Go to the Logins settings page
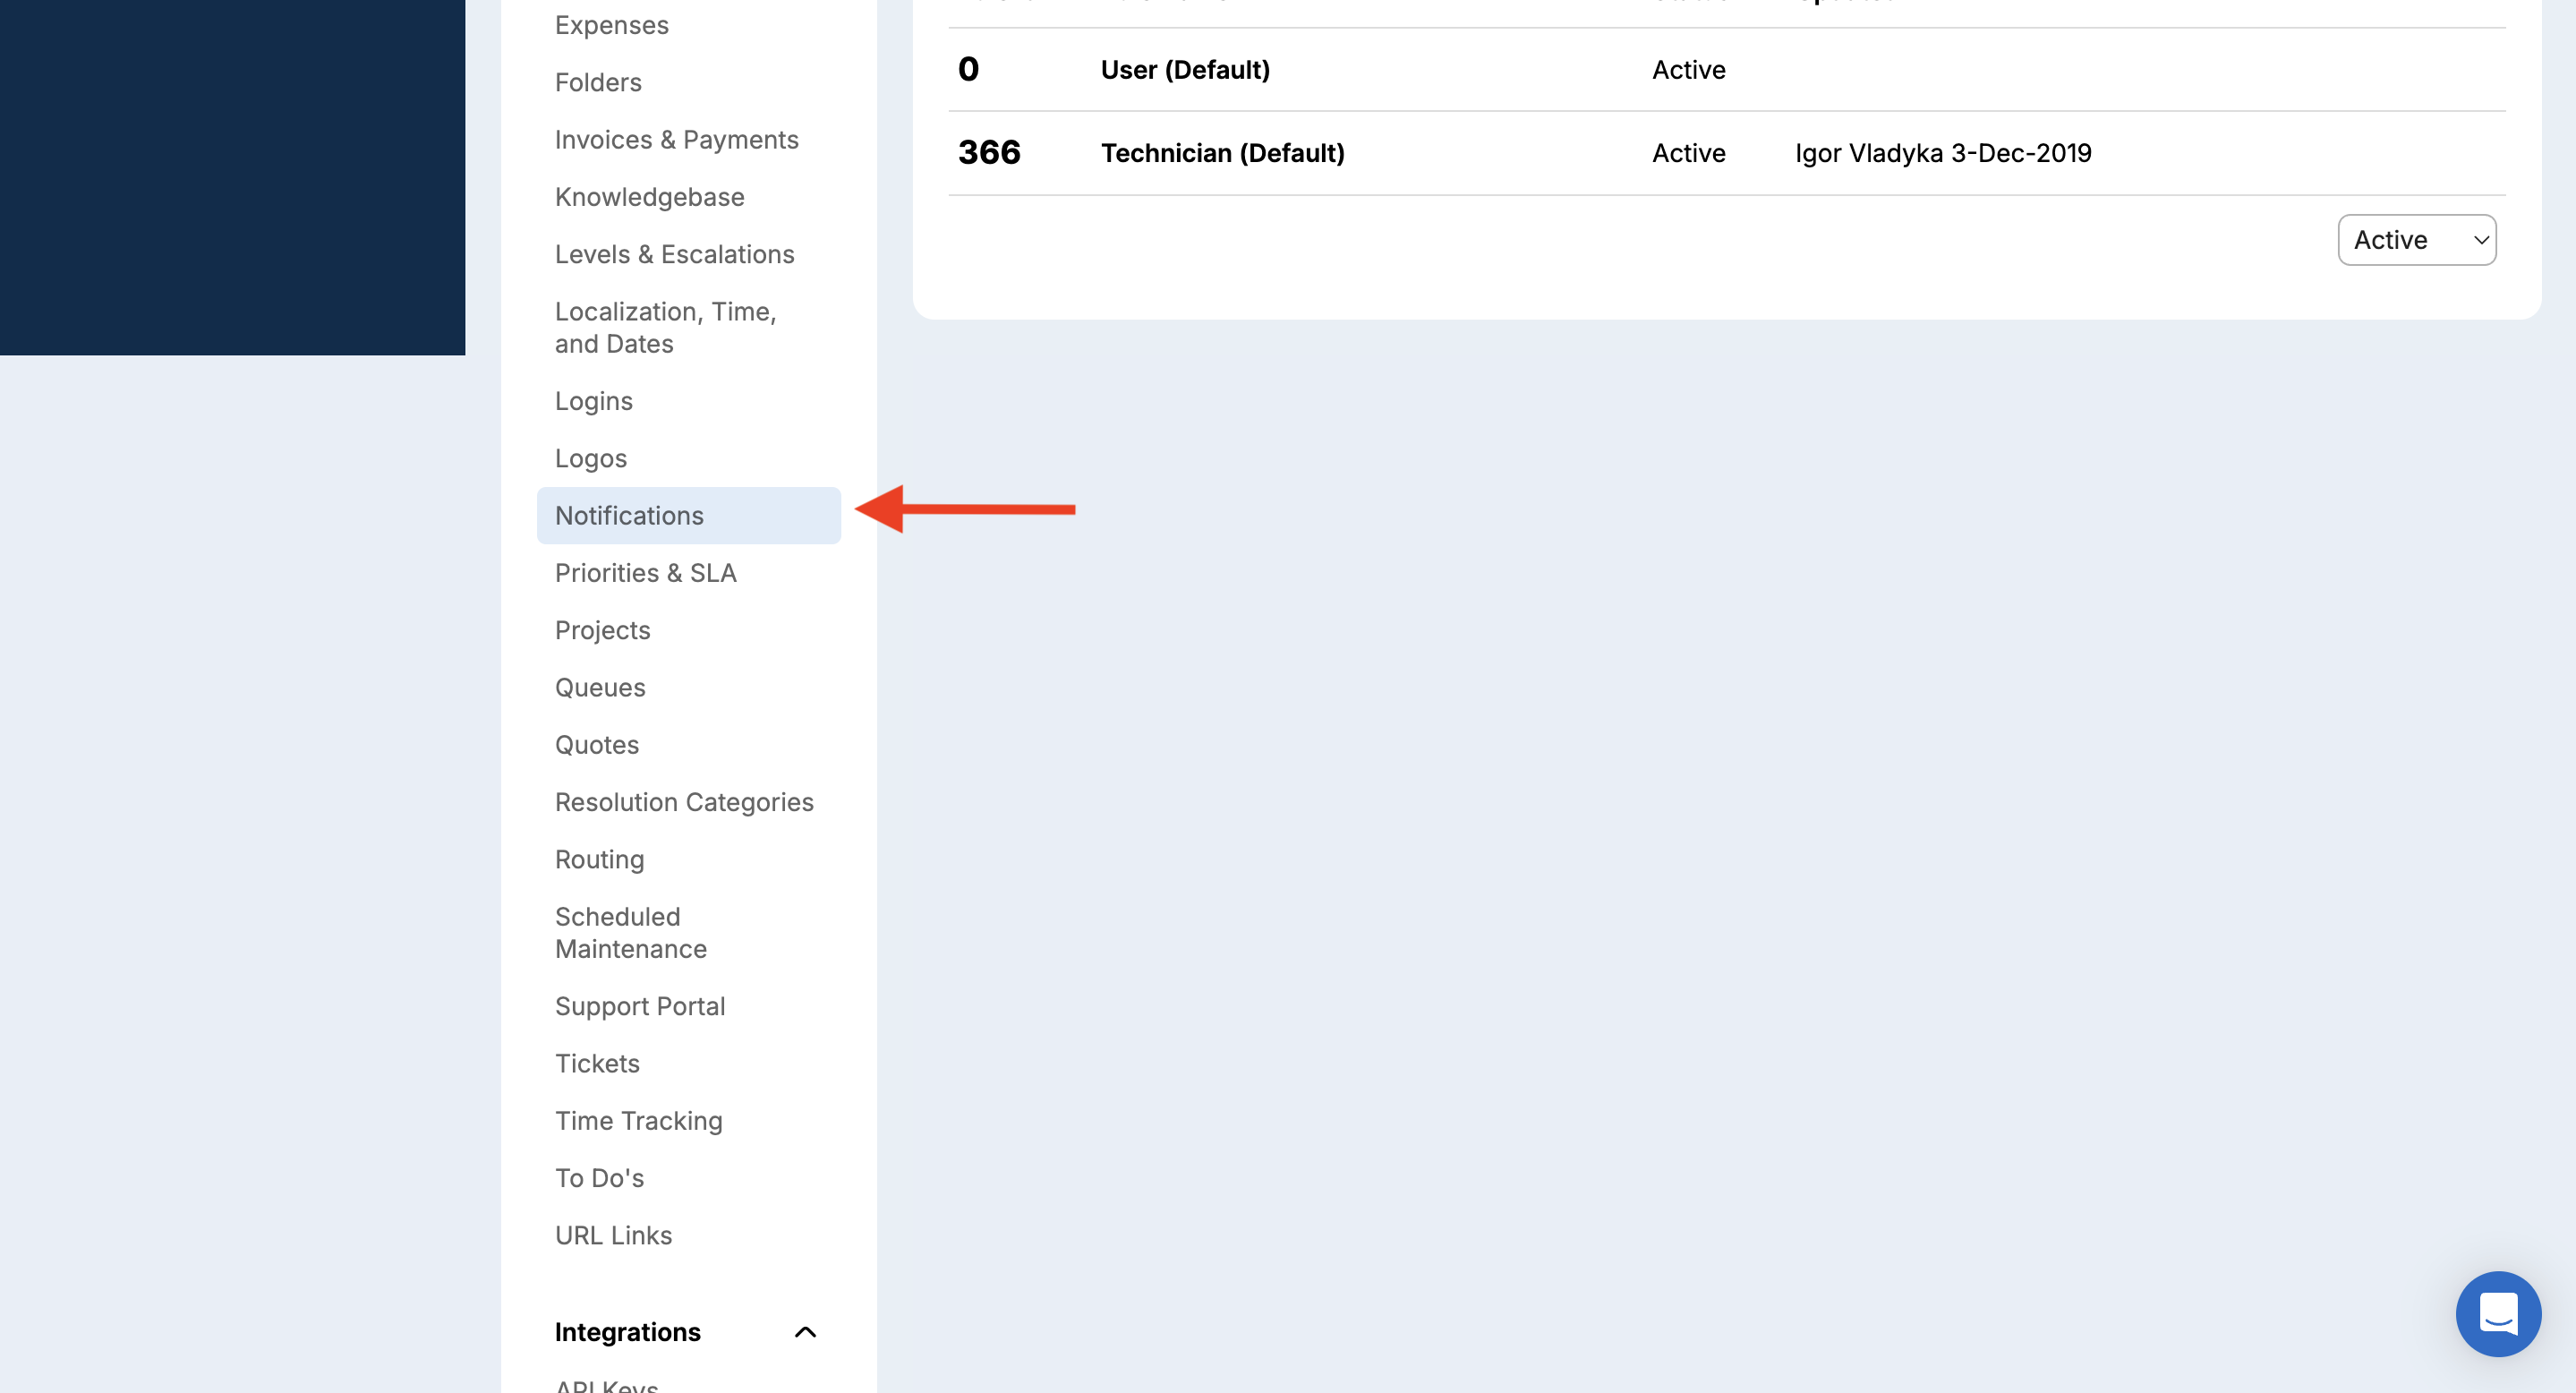 (593, 401)
